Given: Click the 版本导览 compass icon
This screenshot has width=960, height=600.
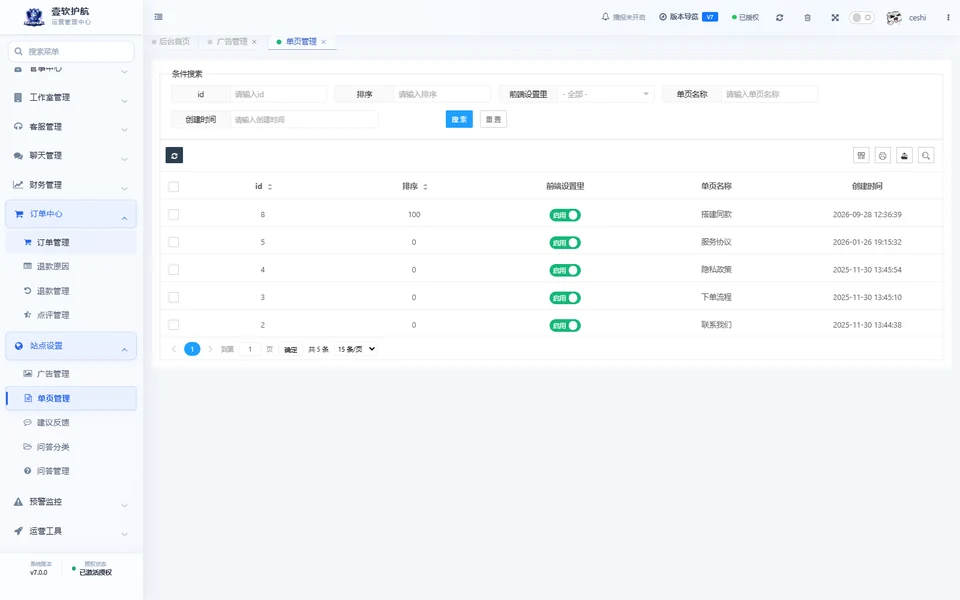Looking at the screenshot, I should click(x=663, y=17).
